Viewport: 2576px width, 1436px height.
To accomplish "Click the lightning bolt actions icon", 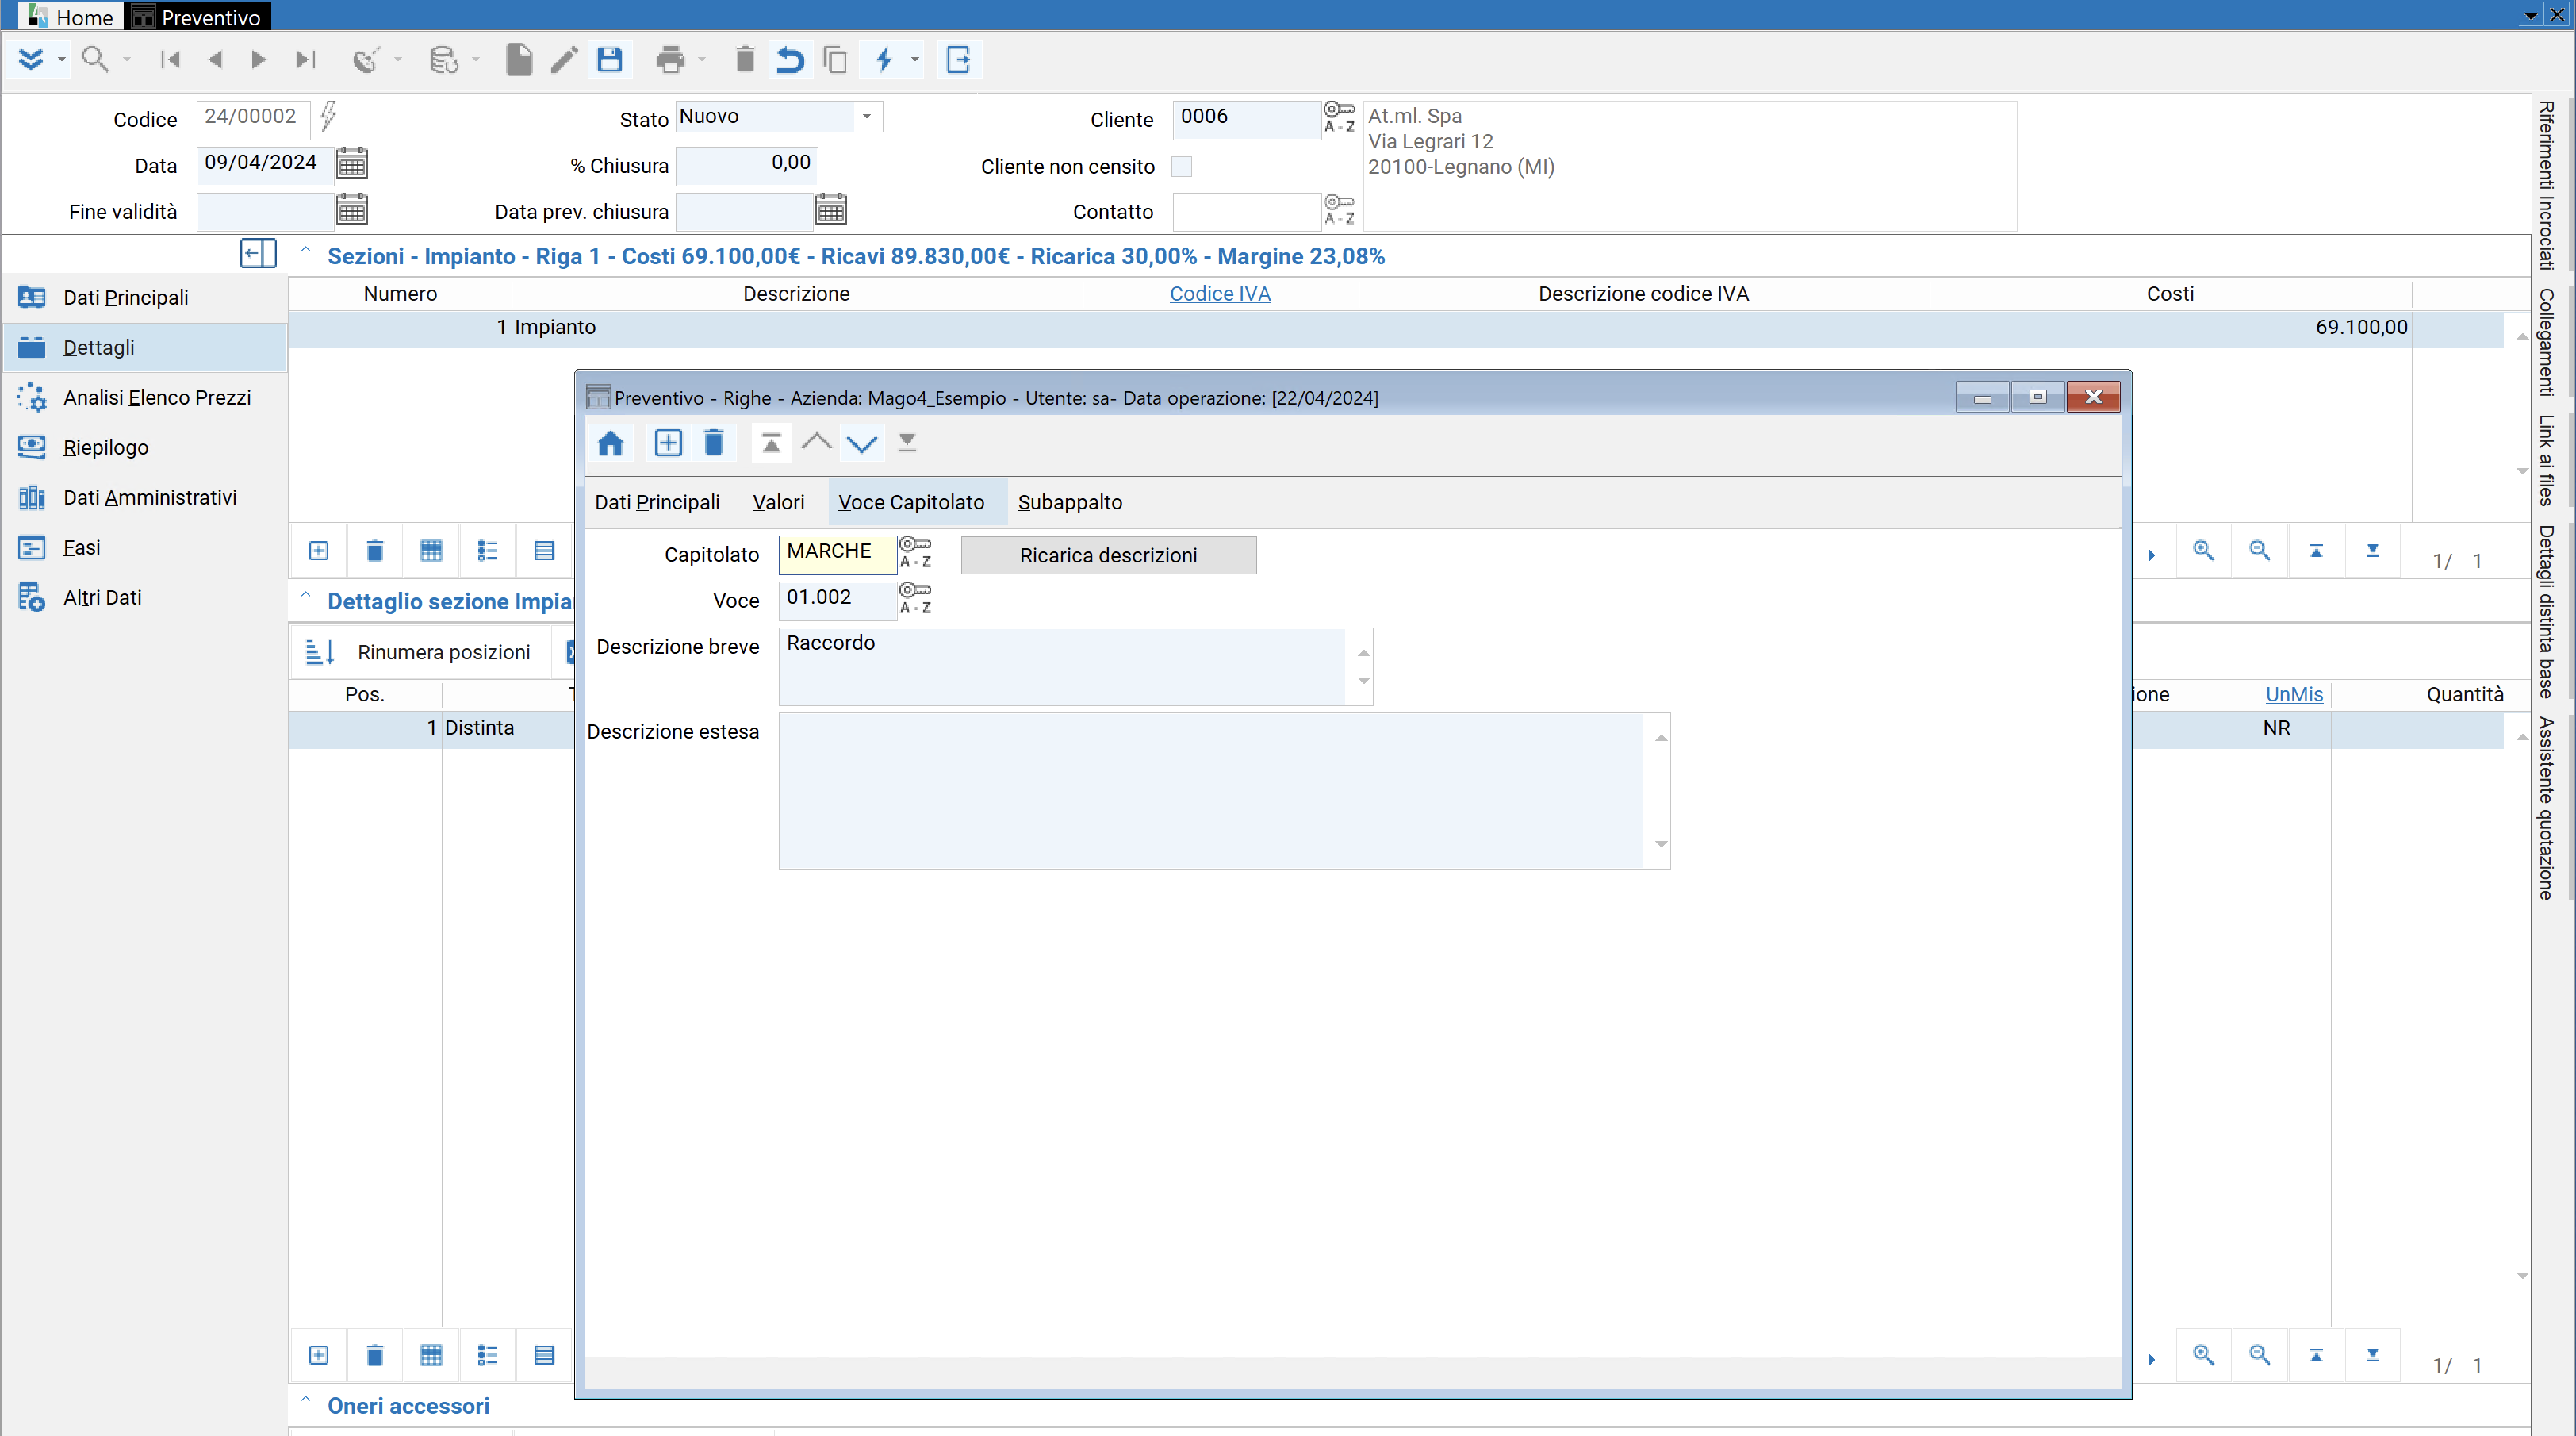I will coord(884,60).
